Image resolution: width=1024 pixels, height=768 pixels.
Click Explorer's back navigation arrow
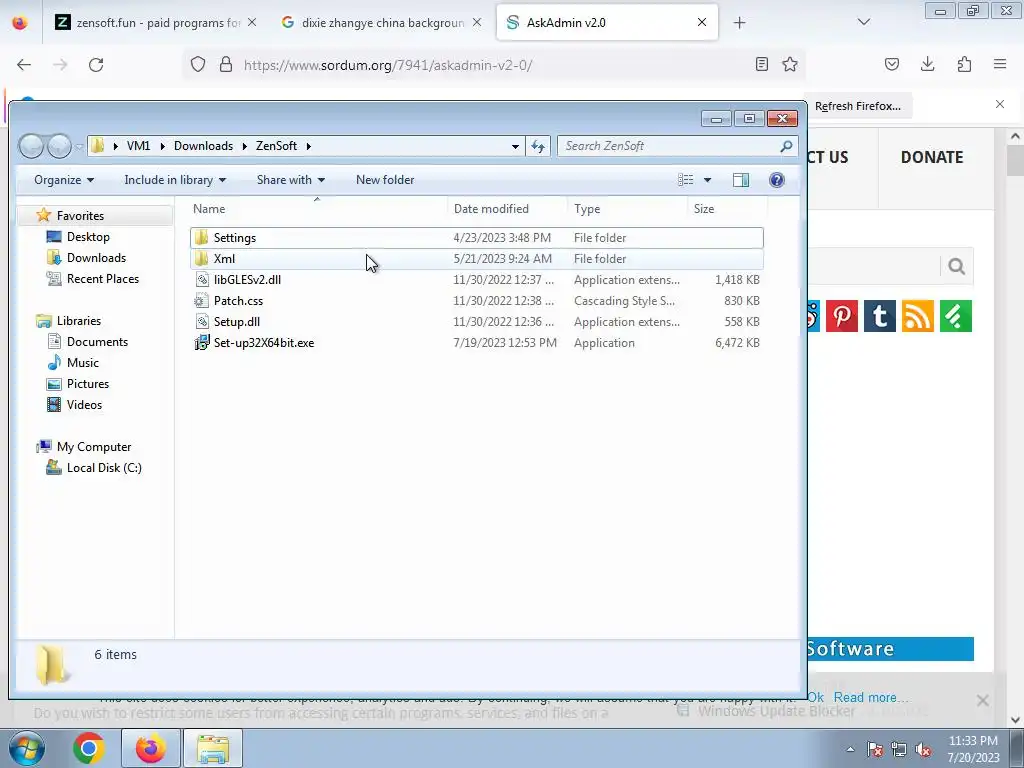tap(31, 146)
